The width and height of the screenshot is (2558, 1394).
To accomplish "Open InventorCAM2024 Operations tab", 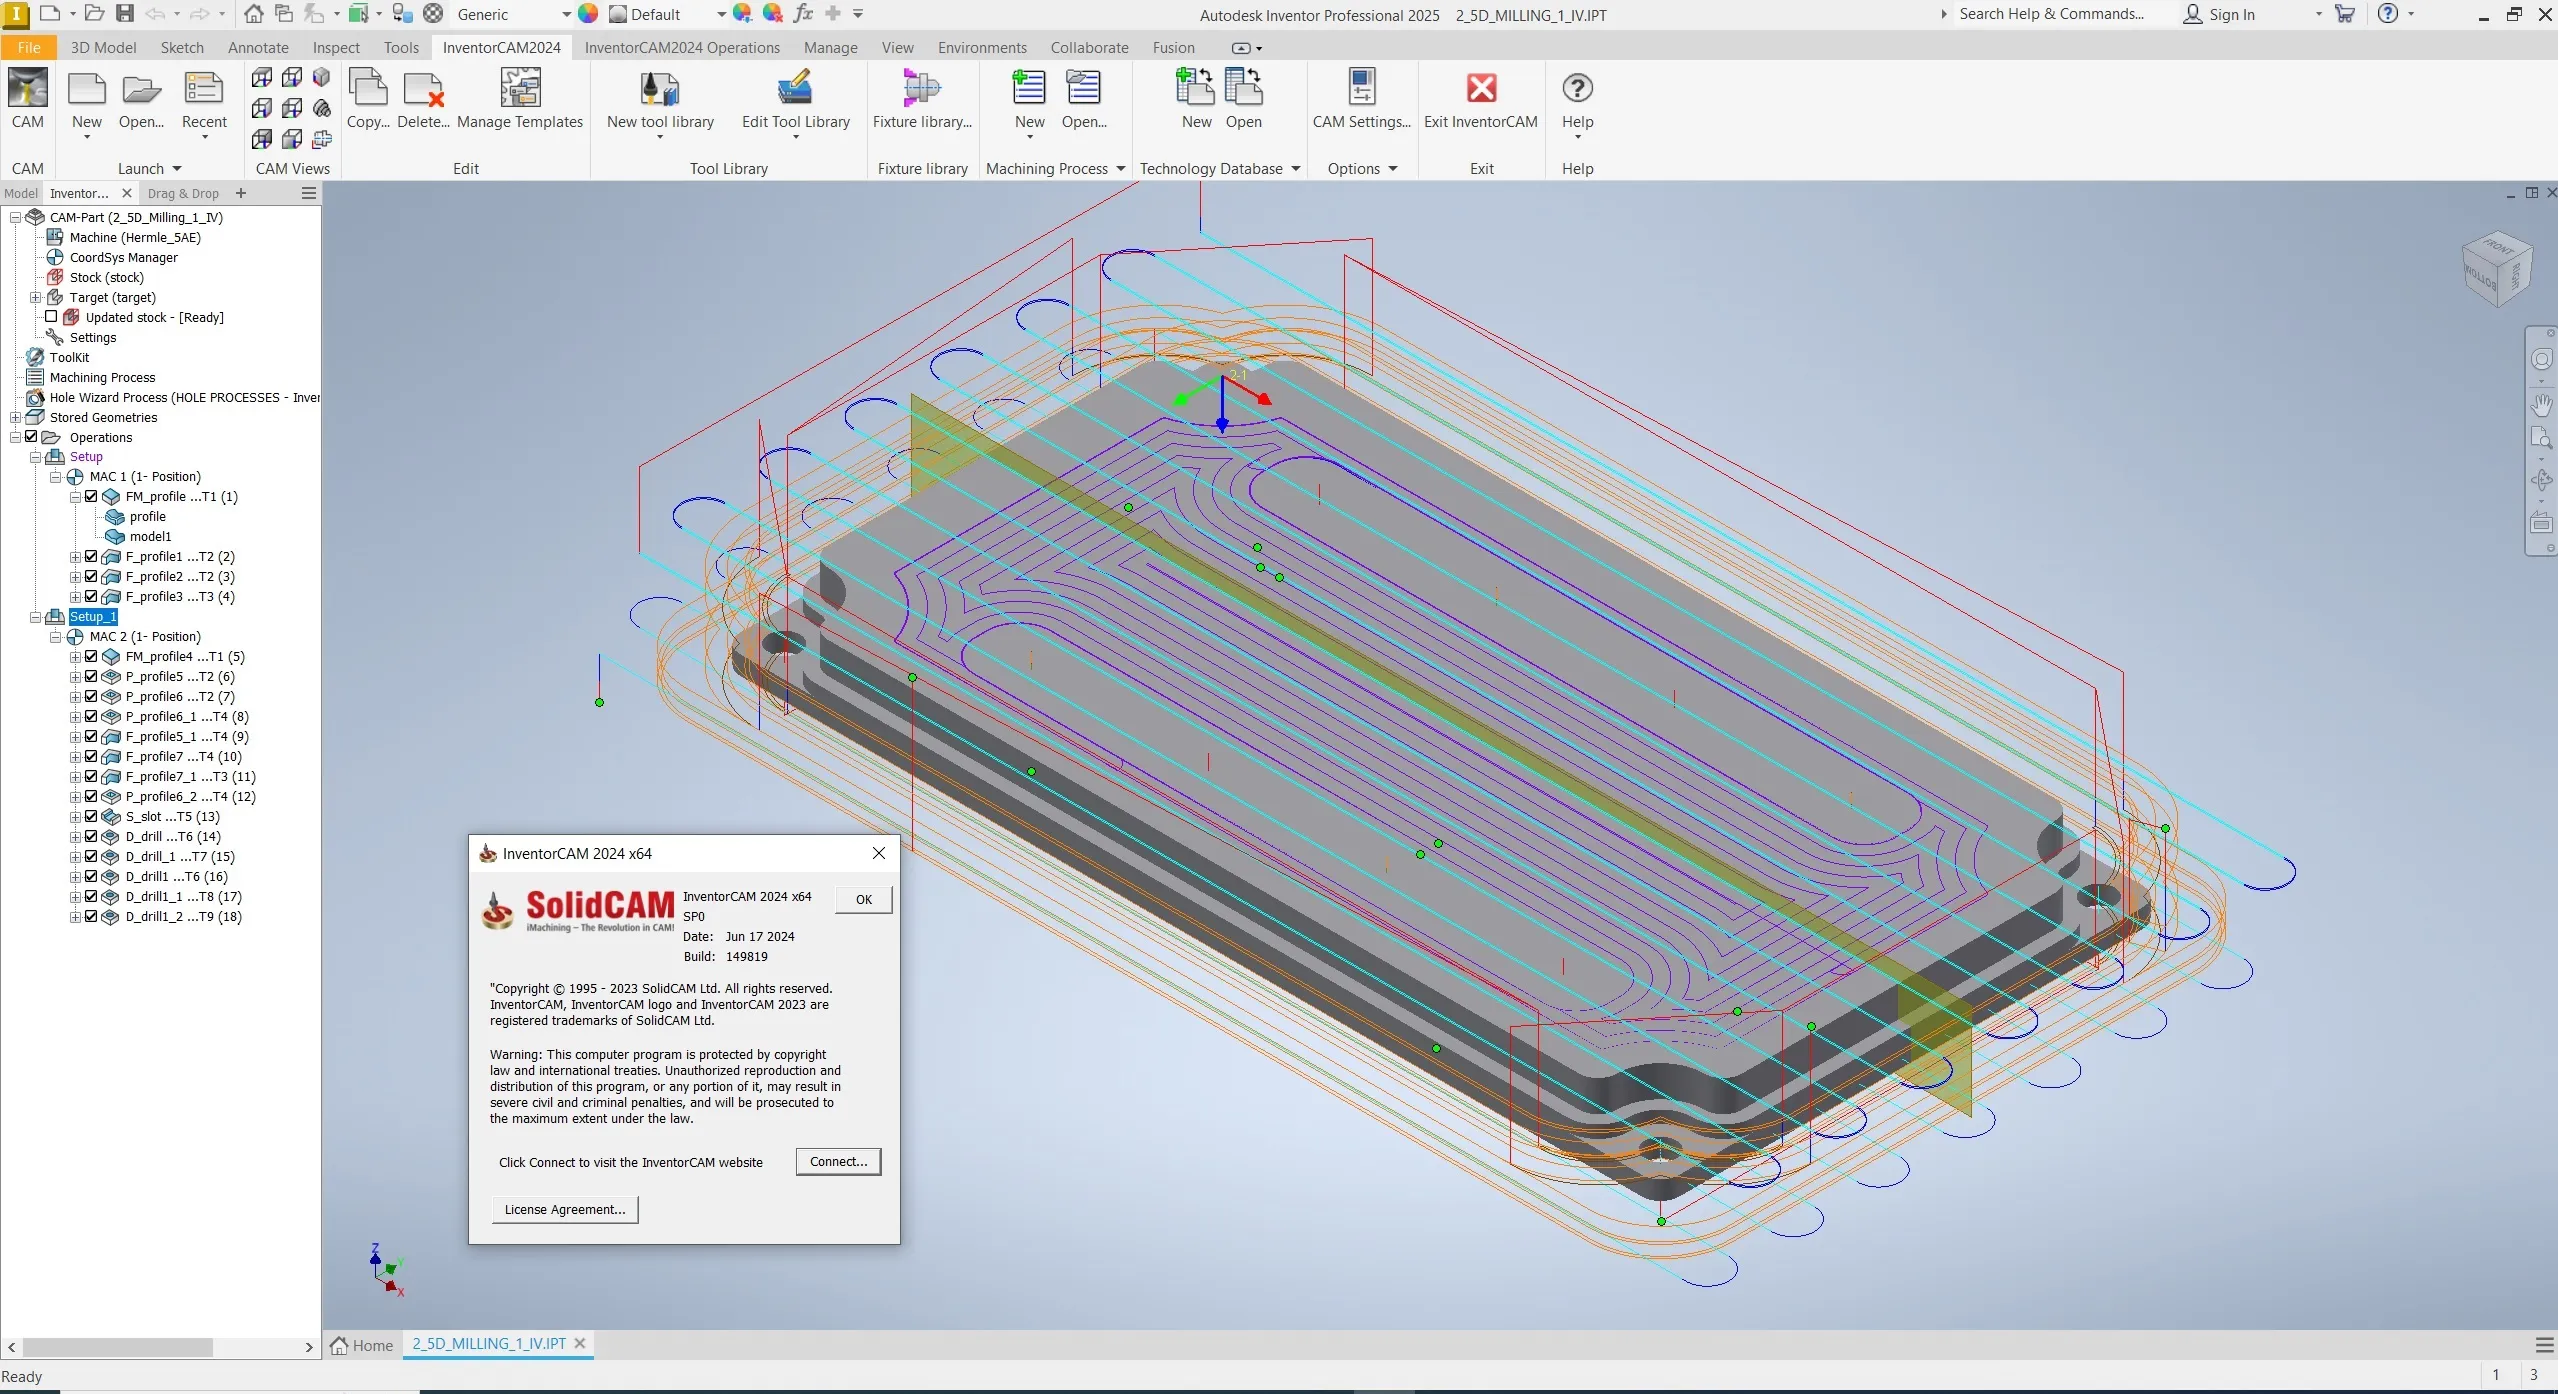I will pyautogui.click(x=682, y=47).
